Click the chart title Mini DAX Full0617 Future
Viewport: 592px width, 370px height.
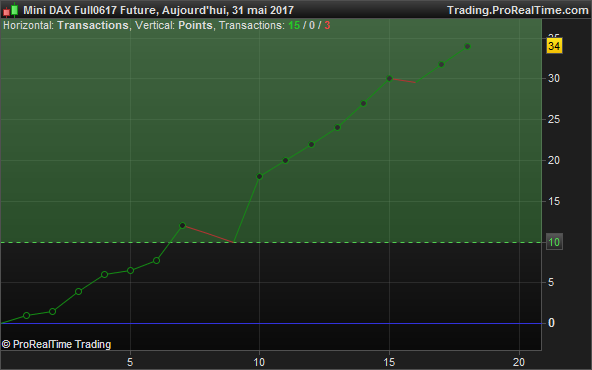click(89, 10)
